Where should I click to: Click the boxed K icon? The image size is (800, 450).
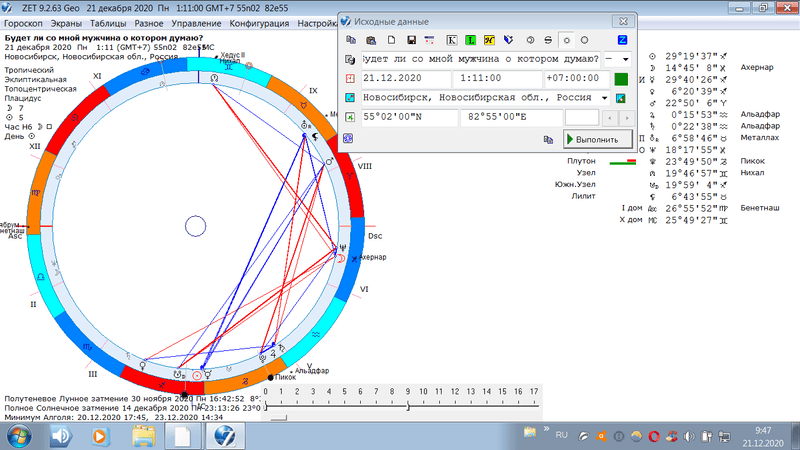(x=451, y=40)
